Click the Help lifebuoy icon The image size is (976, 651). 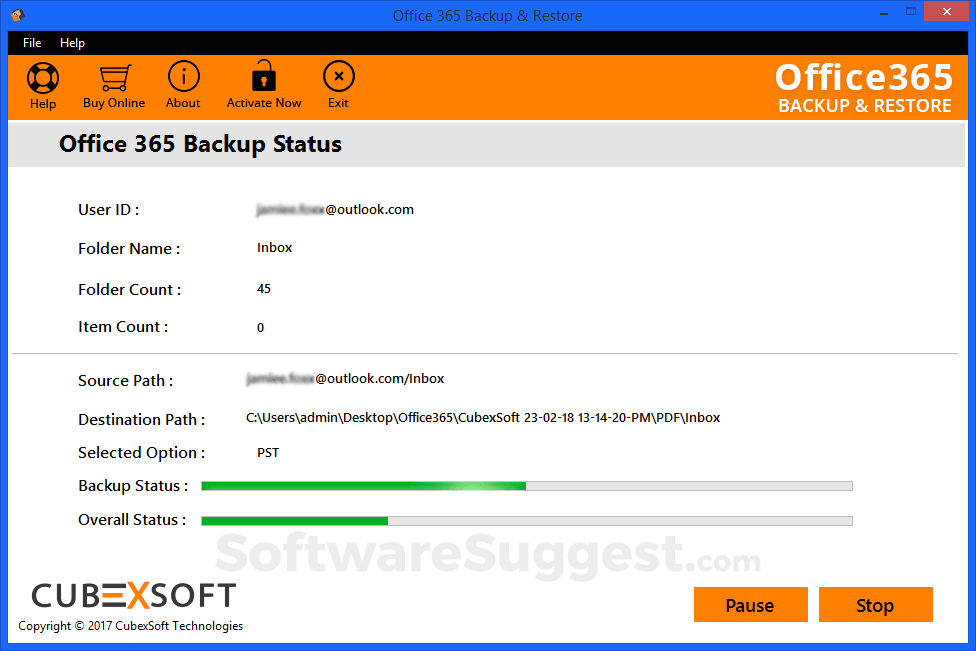tap(43, 78)
